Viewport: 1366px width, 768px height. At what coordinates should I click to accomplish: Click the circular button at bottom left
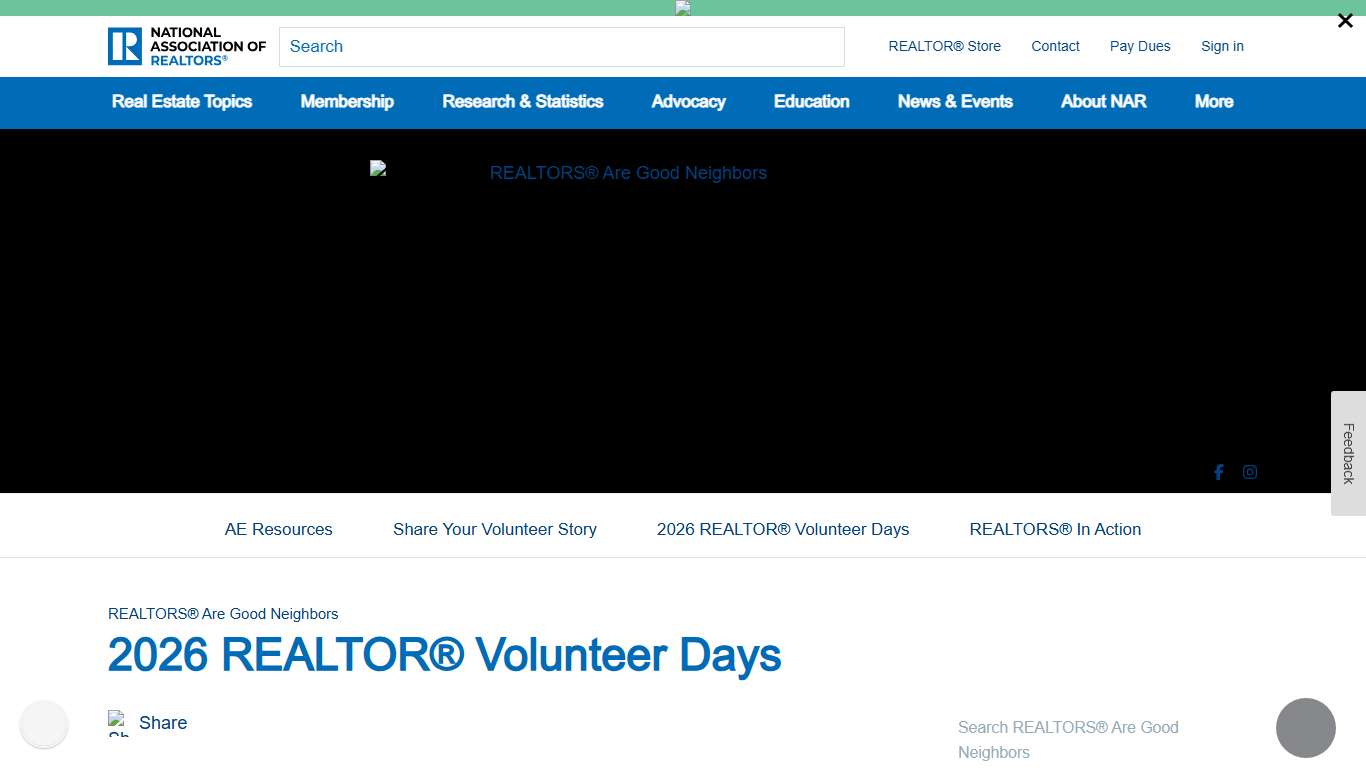44,724
